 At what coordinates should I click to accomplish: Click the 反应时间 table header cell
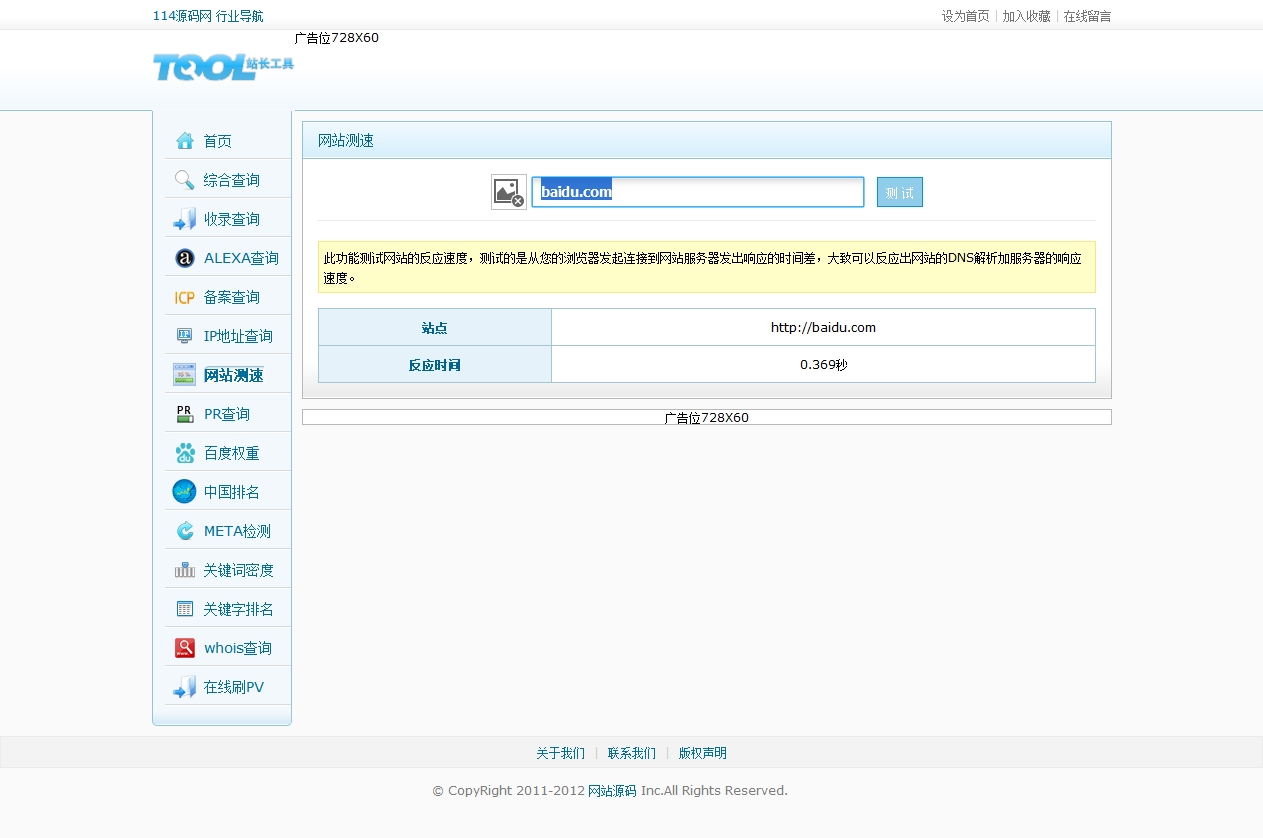click(x=435, y=364)
